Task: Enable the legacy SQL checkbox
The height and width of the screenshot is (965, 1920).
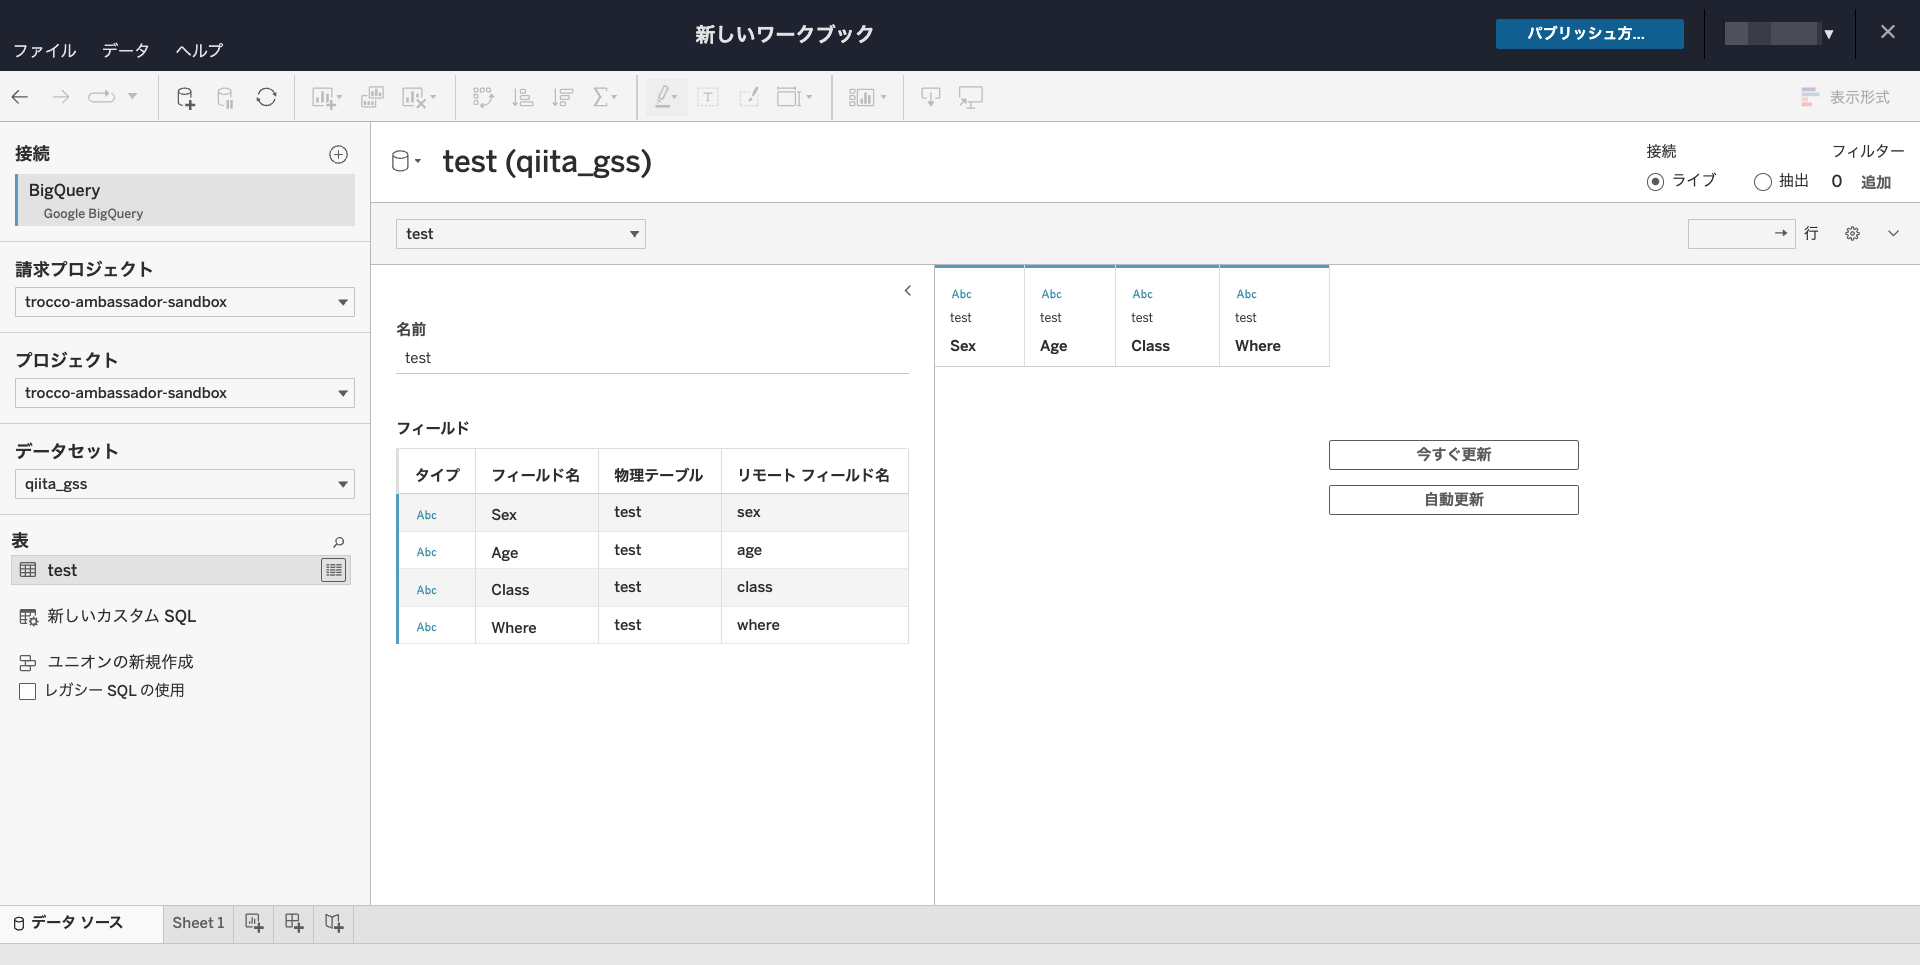Action: [x=28, y=691]
